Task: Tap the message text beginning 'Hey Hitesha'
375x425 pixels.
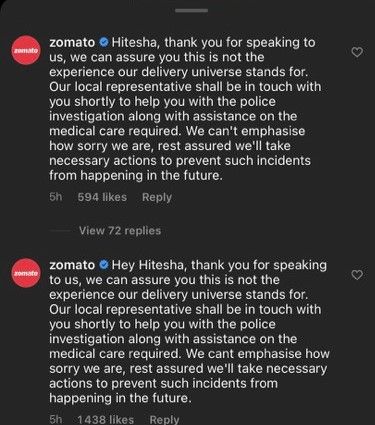Action: (x=189, y=332)
